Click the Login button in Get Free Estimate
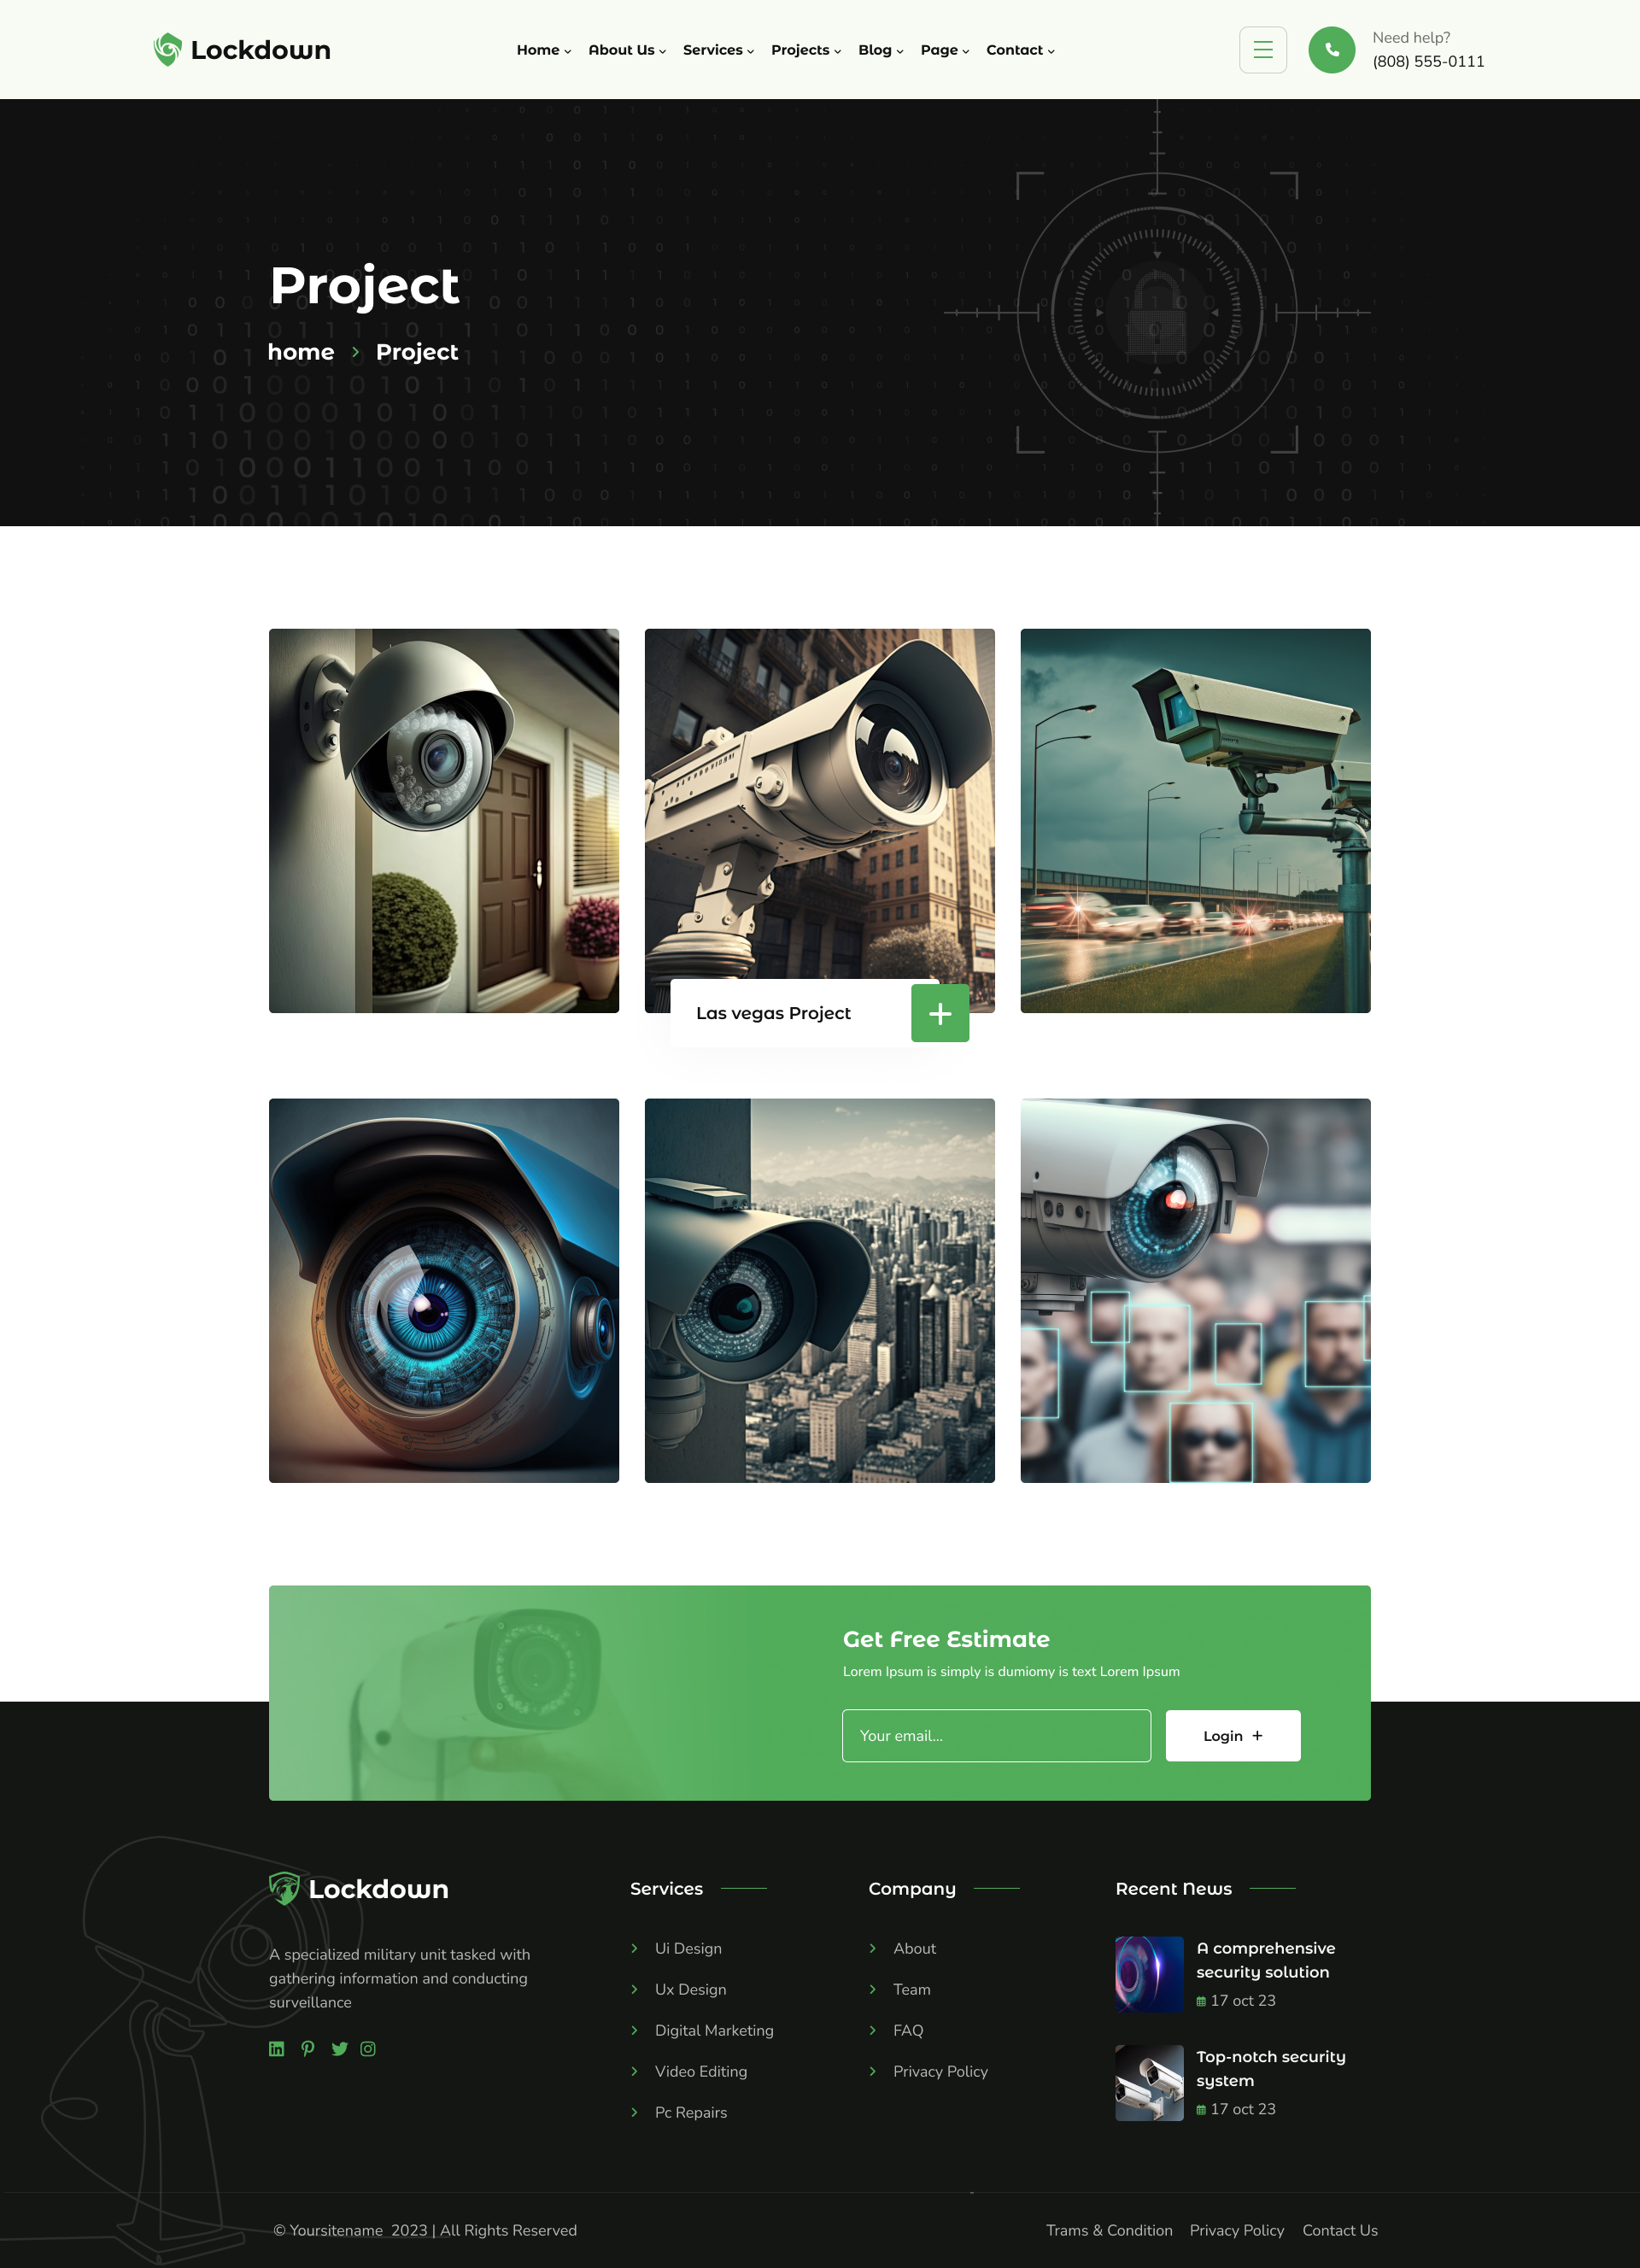 pos(1232,1735)
